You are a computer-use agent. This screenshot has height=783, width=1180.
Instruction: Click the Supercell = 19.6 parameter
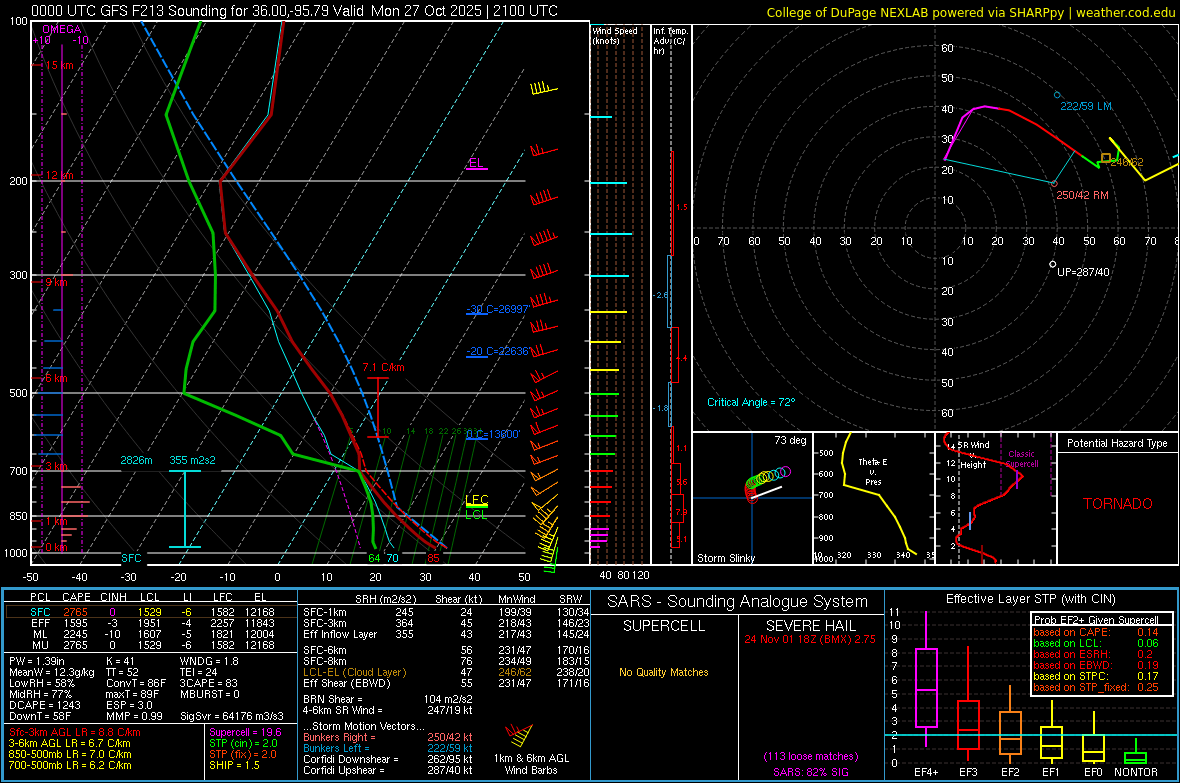coord(245,732)
